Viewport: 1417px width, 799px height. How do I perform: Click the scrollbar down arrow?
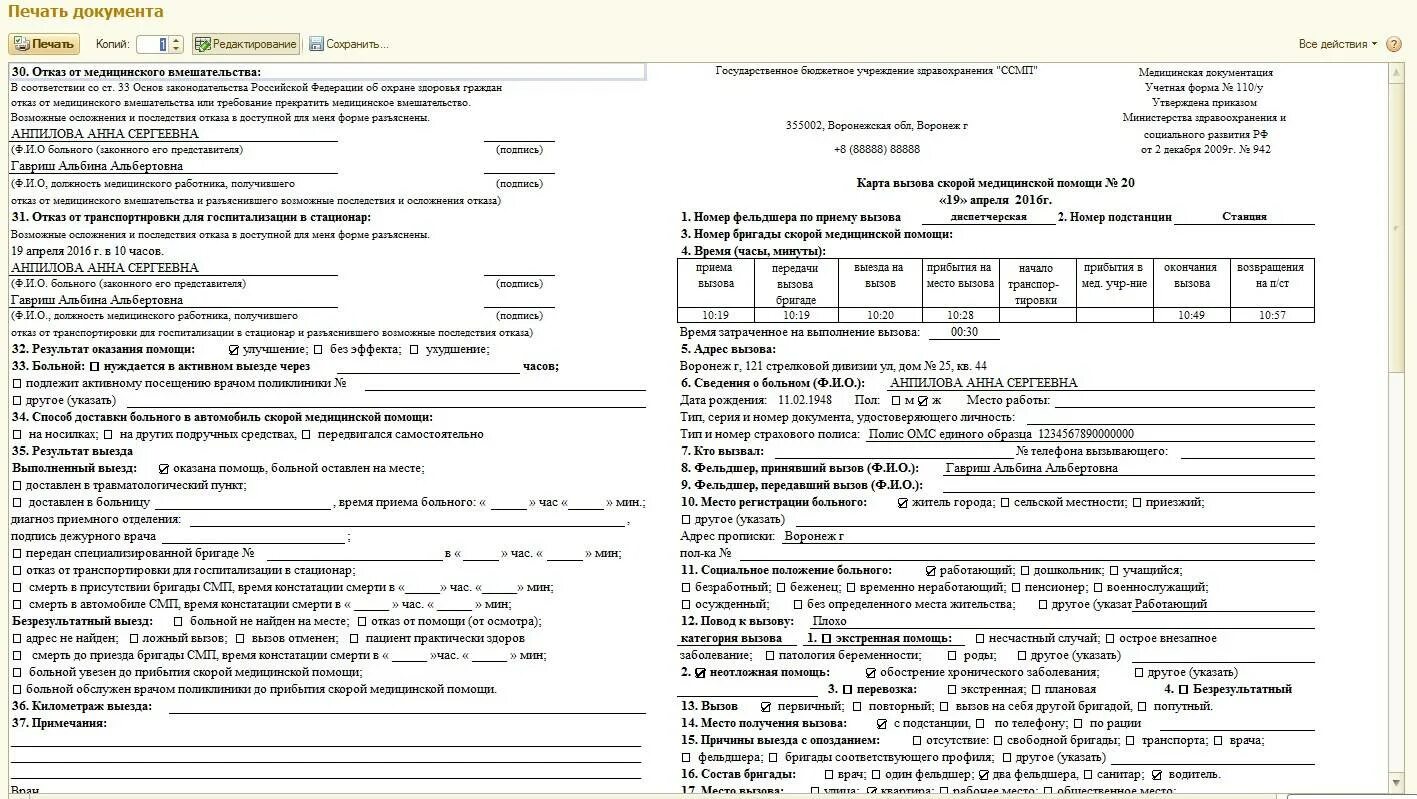click(x=1398, y=781)
